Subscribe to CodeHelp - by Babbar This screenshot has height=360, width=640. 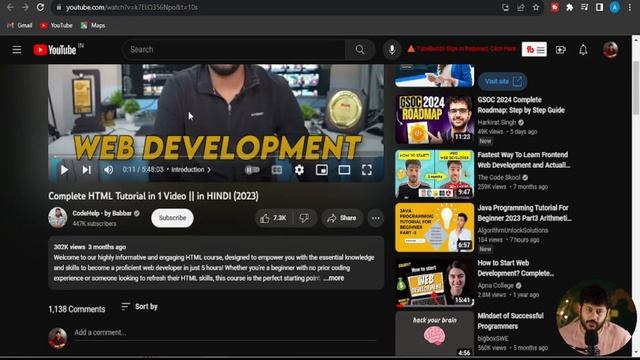pos(172,218)
